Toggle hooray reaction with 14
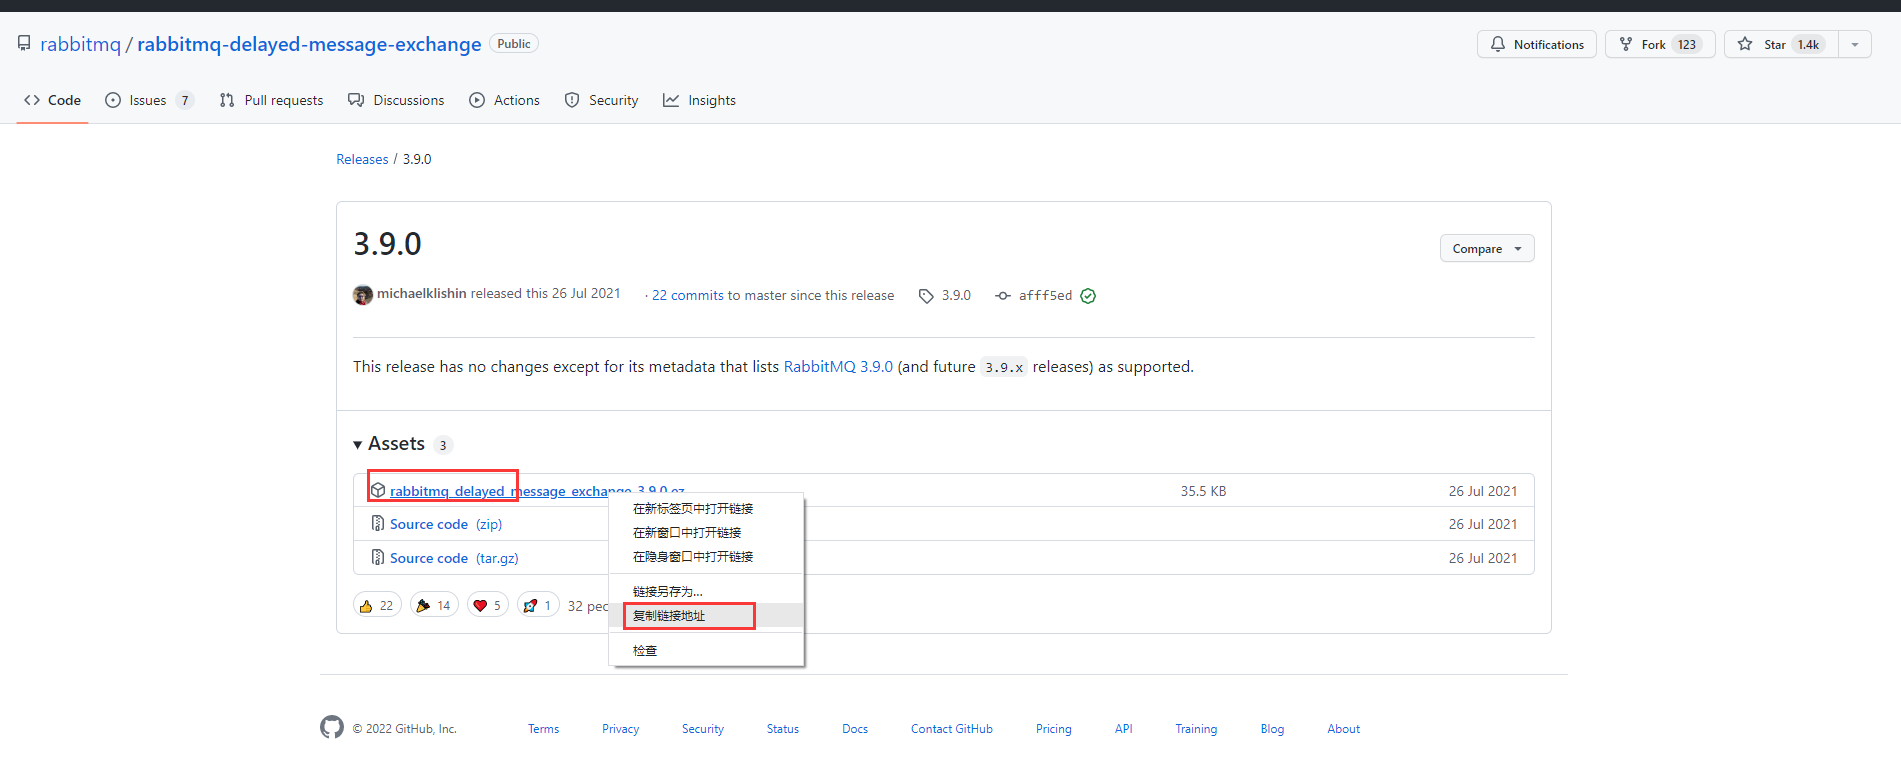The image size is (1901, 758). click(x=434, y=605)
